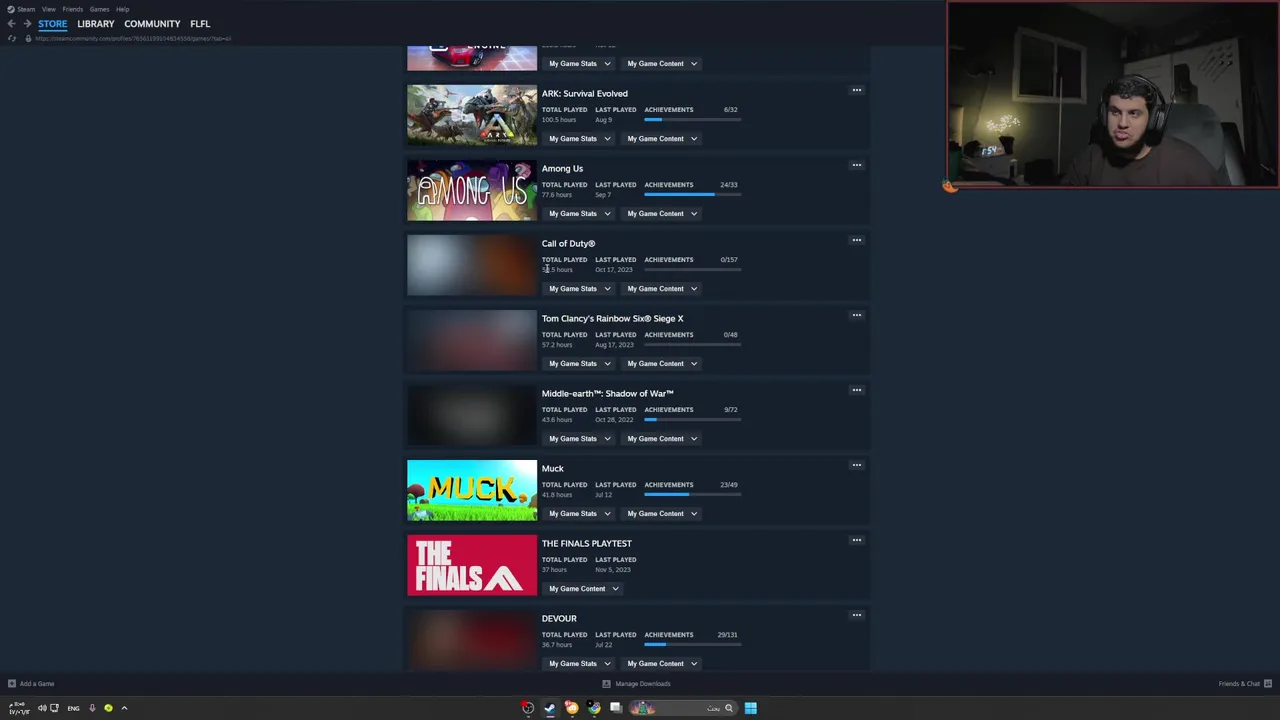1280x720 pixels.
Task: Open the Games menu
Action: (x=99, y=9)
